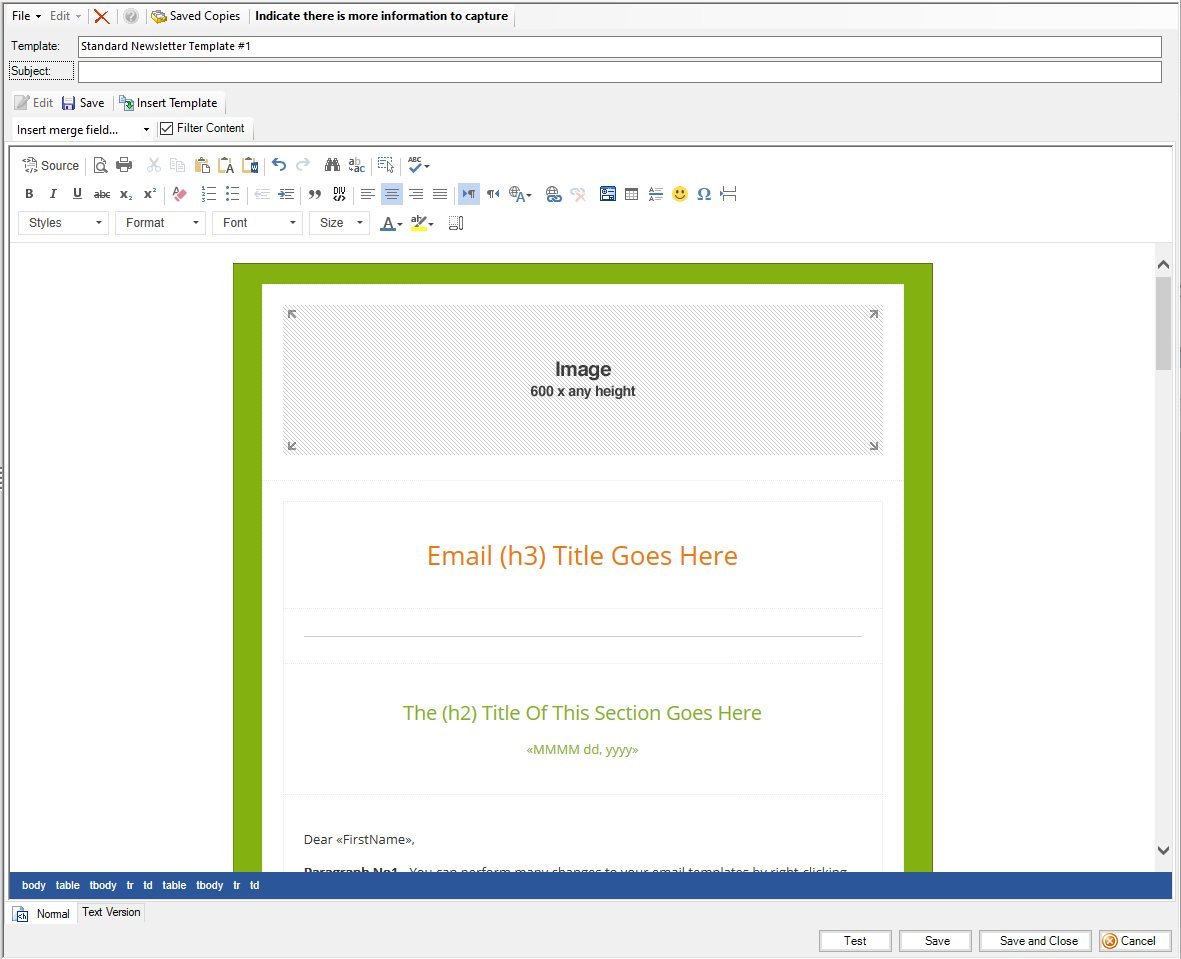Expand the Font dropdown
Image resolution: width=1181 pixels, height=959 pixels.
[x=257, y=223]
